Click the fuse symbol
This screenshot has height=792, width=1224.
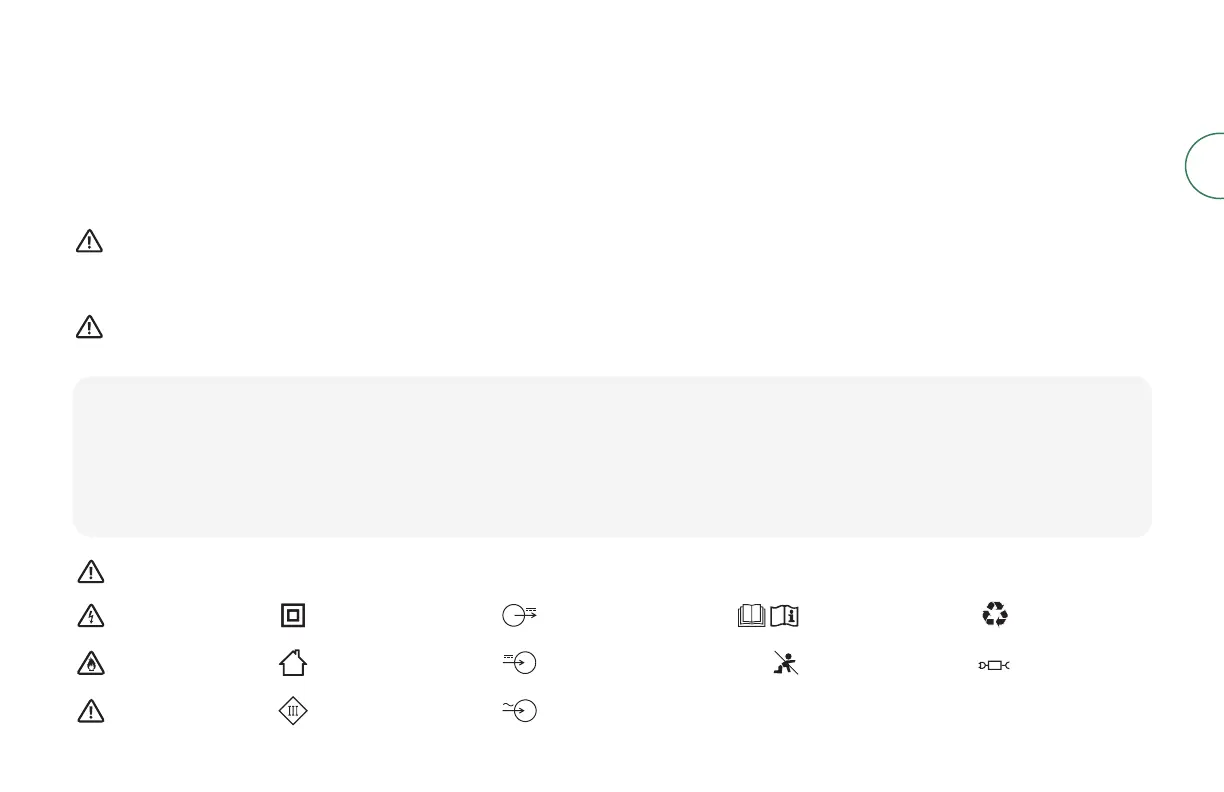point(994,664)
